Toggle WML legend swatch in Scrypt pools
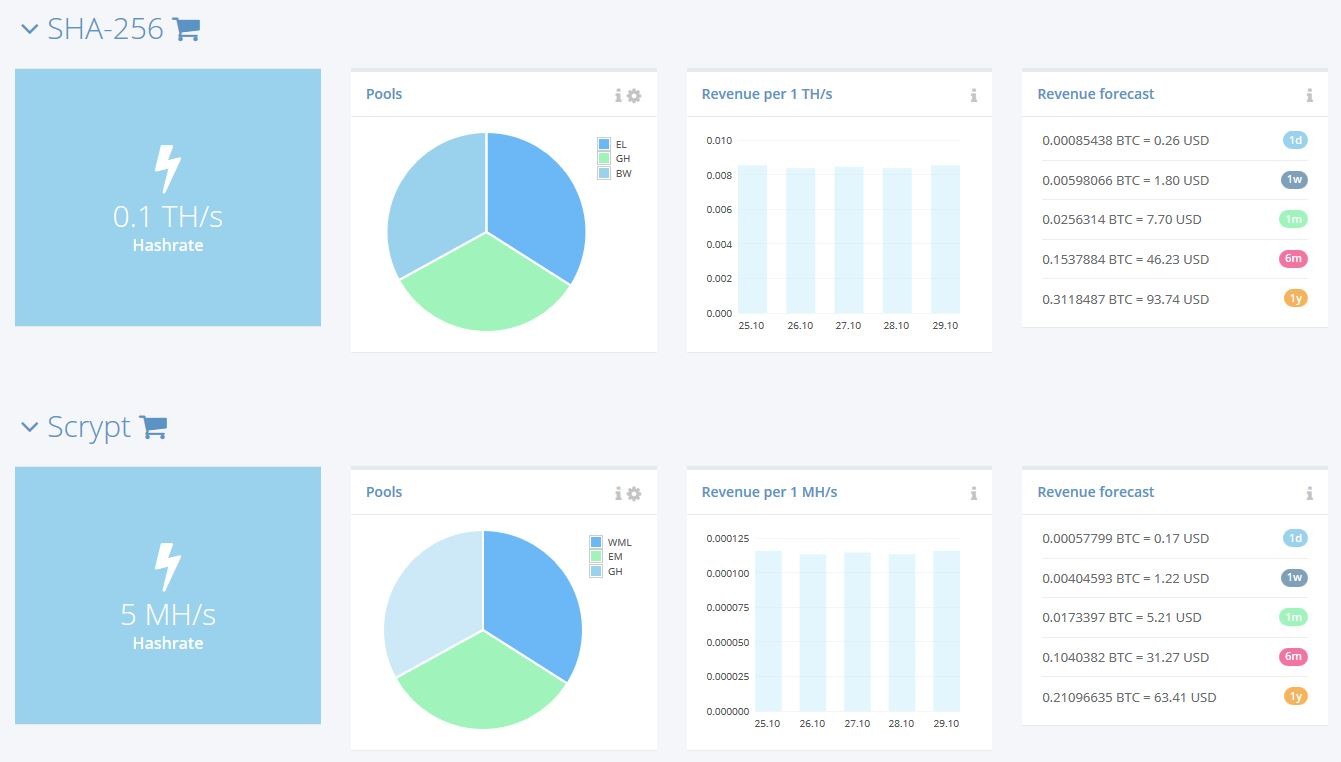This screenshot has width=1341, height=762. click(x=596, y=542)
